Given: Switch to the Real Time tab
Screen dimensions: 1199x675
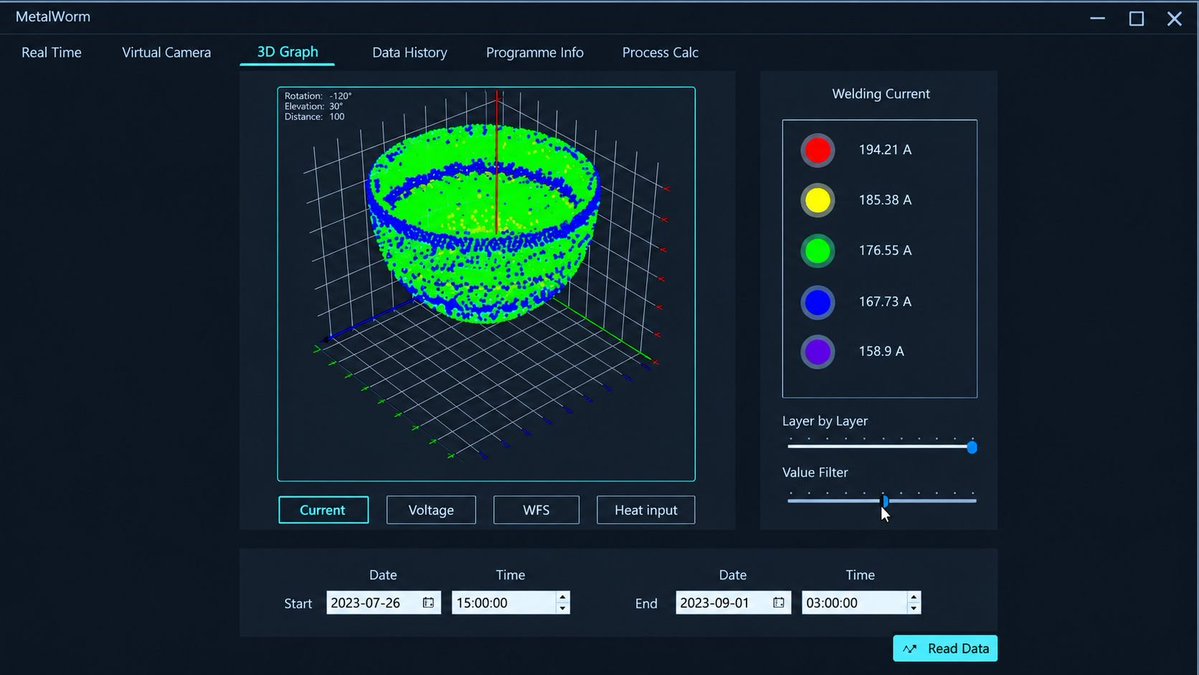Looking at the screenshot, I should (x=51, y=52).
